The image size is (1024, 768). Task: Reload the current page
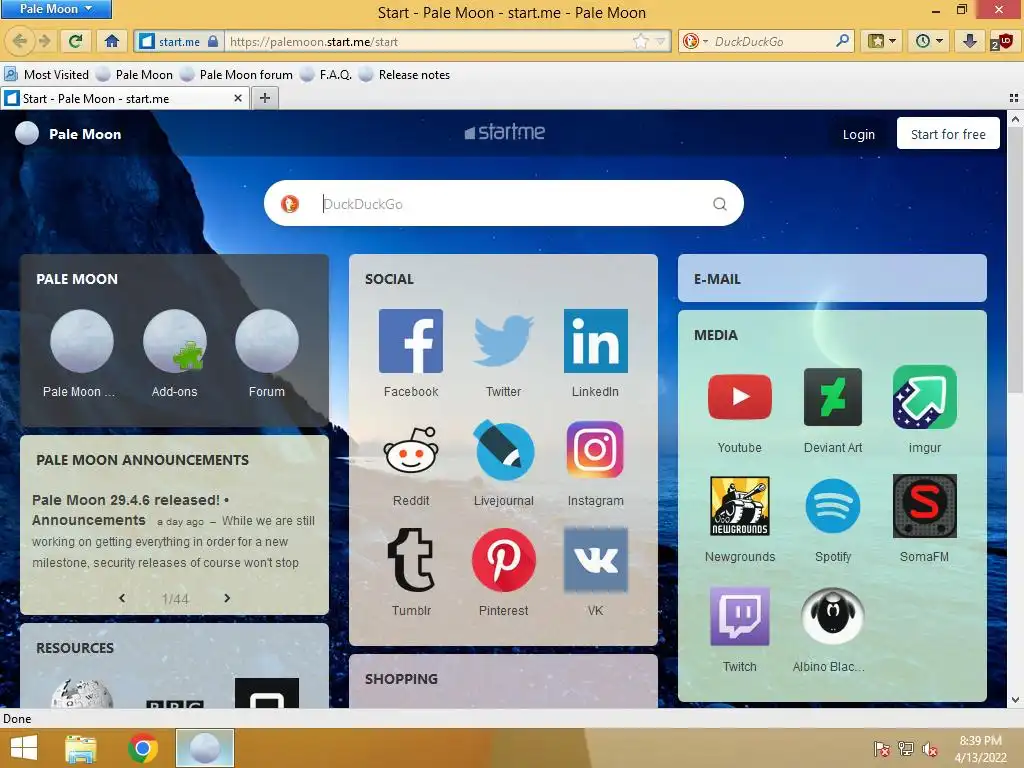(75, 41)
